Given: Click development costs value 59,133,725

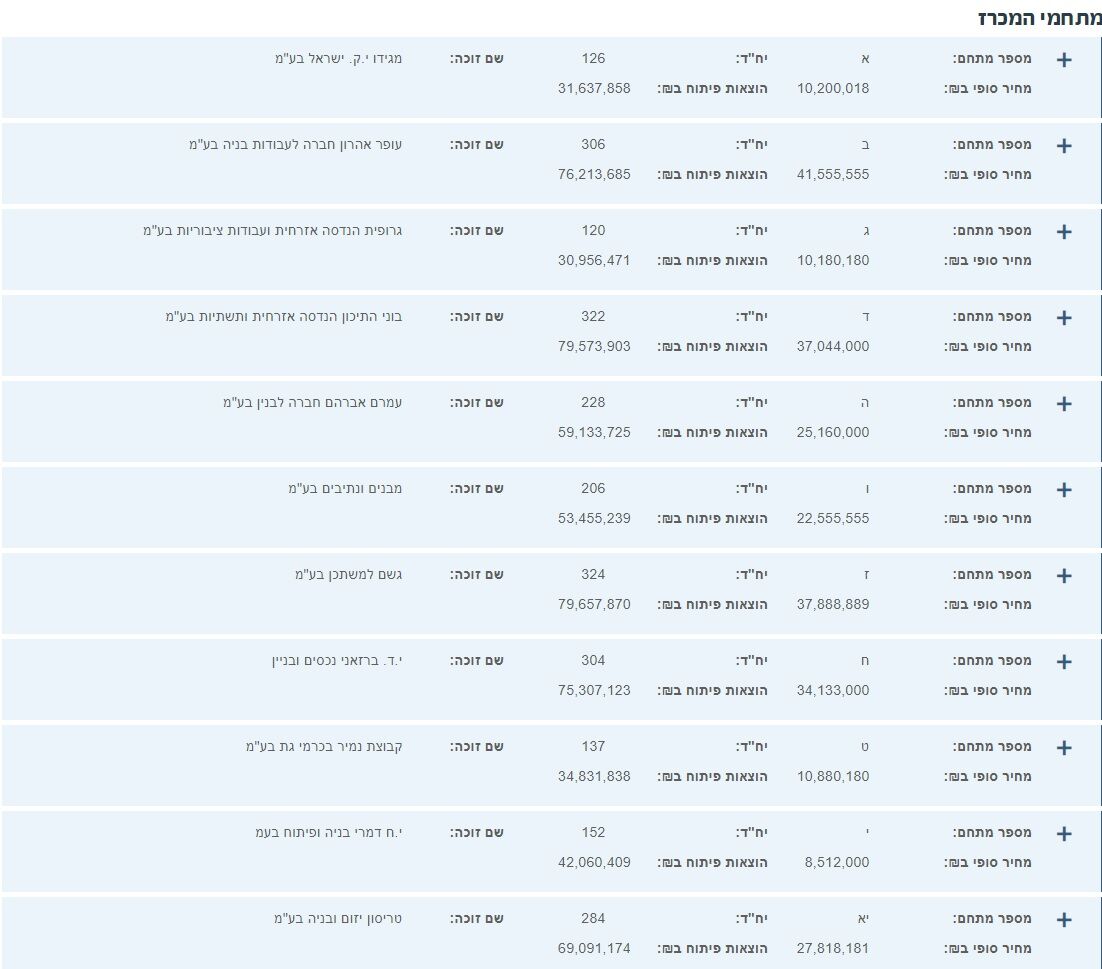Looking at the screenshot, I should coord(594,432).
